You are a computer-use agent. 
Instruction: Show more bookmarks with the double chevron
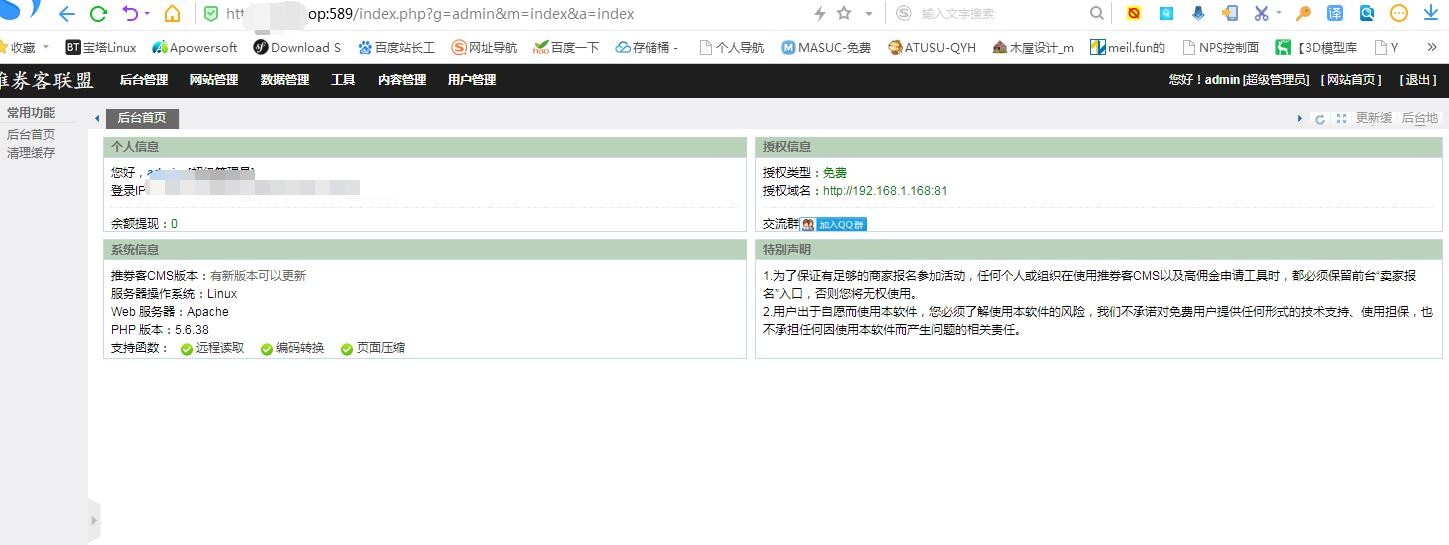pos(1431,47)
